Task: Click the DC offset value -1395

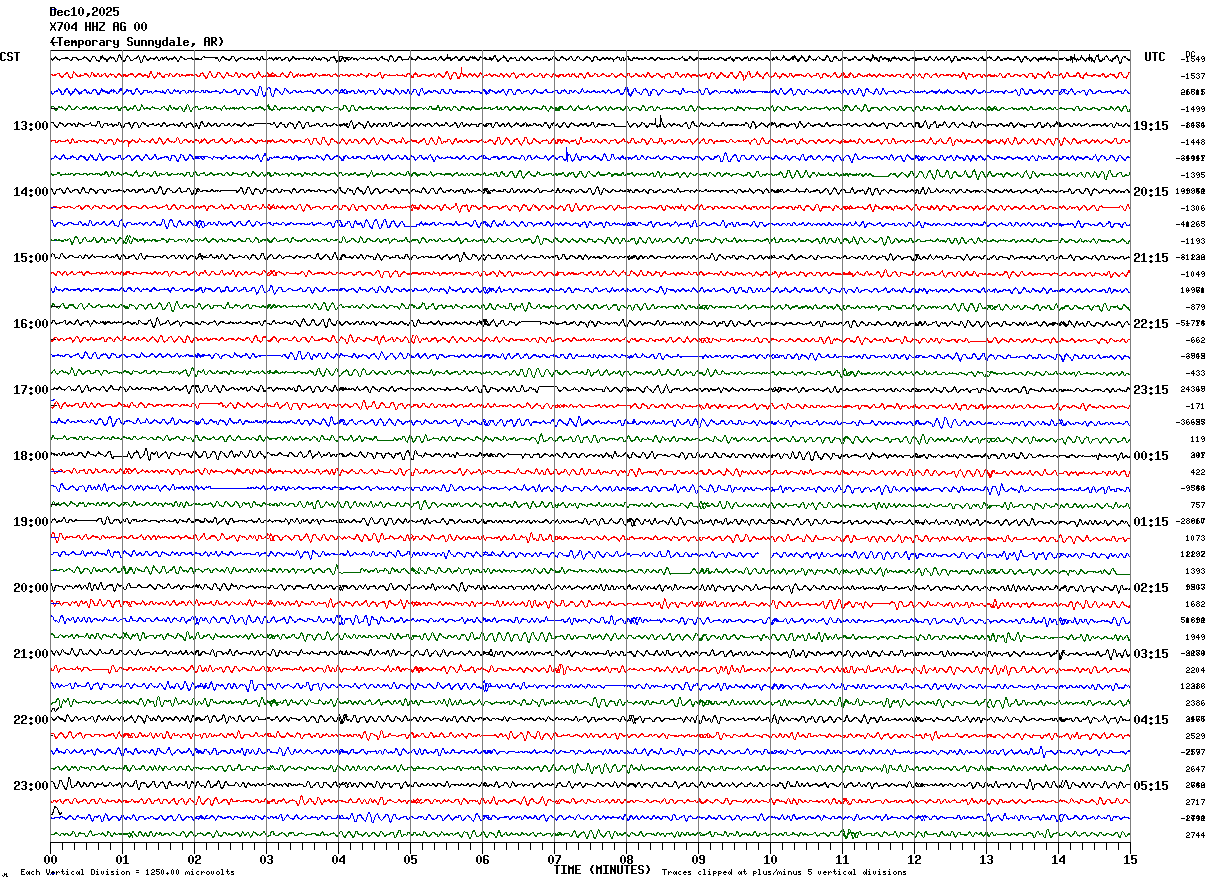Action: (x=1192, y=175)
